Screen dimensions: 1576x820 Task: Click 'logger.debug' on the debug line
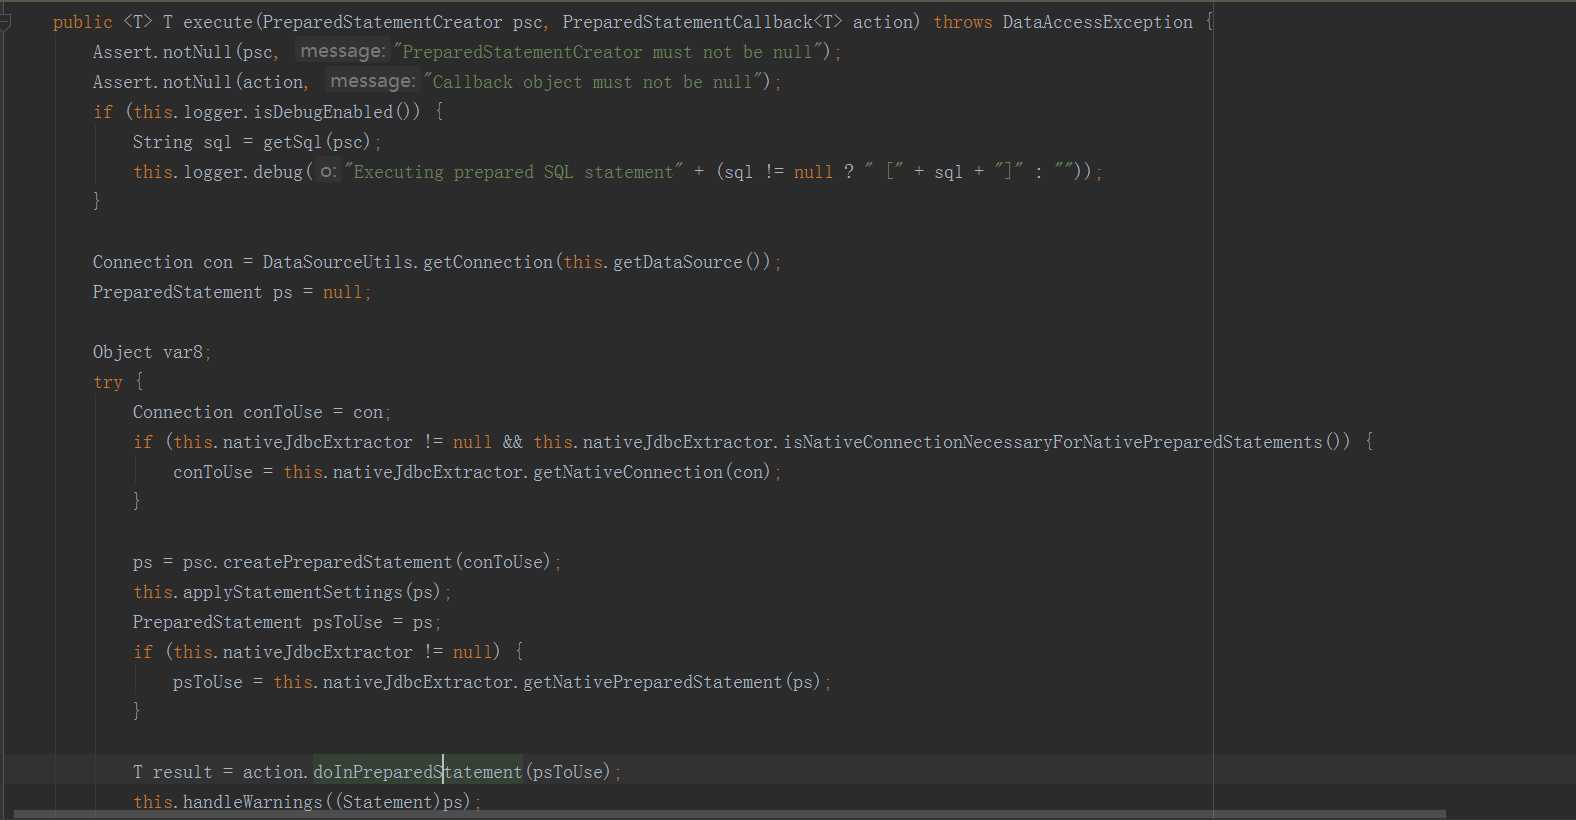(243, 172)
